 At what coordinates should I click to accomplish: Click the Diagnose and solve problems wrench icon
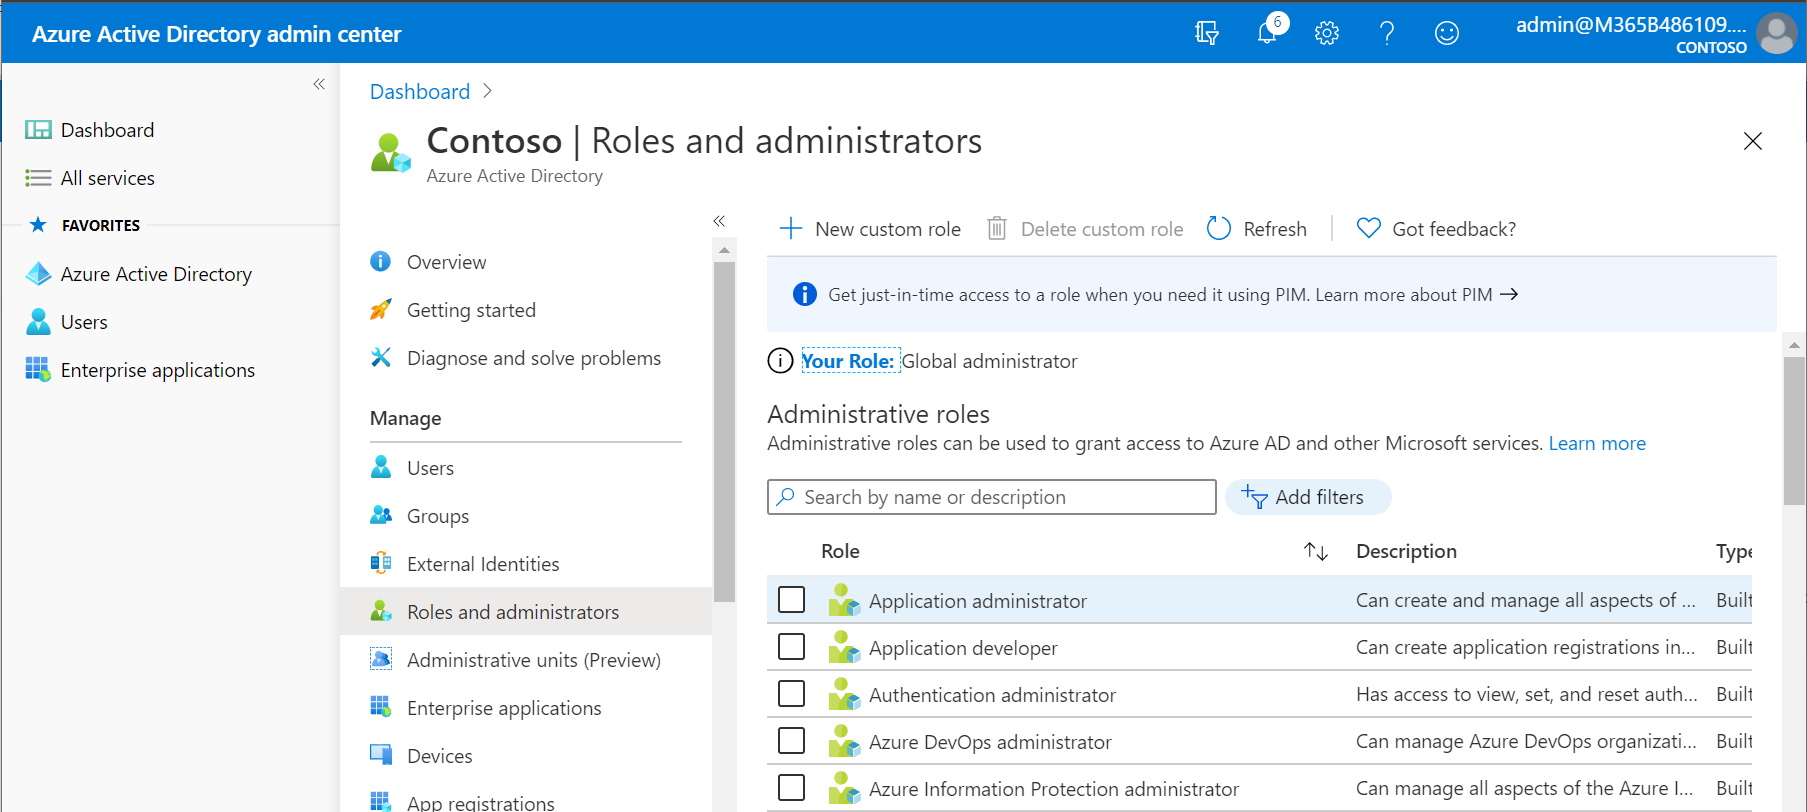(x=381, y=358)
